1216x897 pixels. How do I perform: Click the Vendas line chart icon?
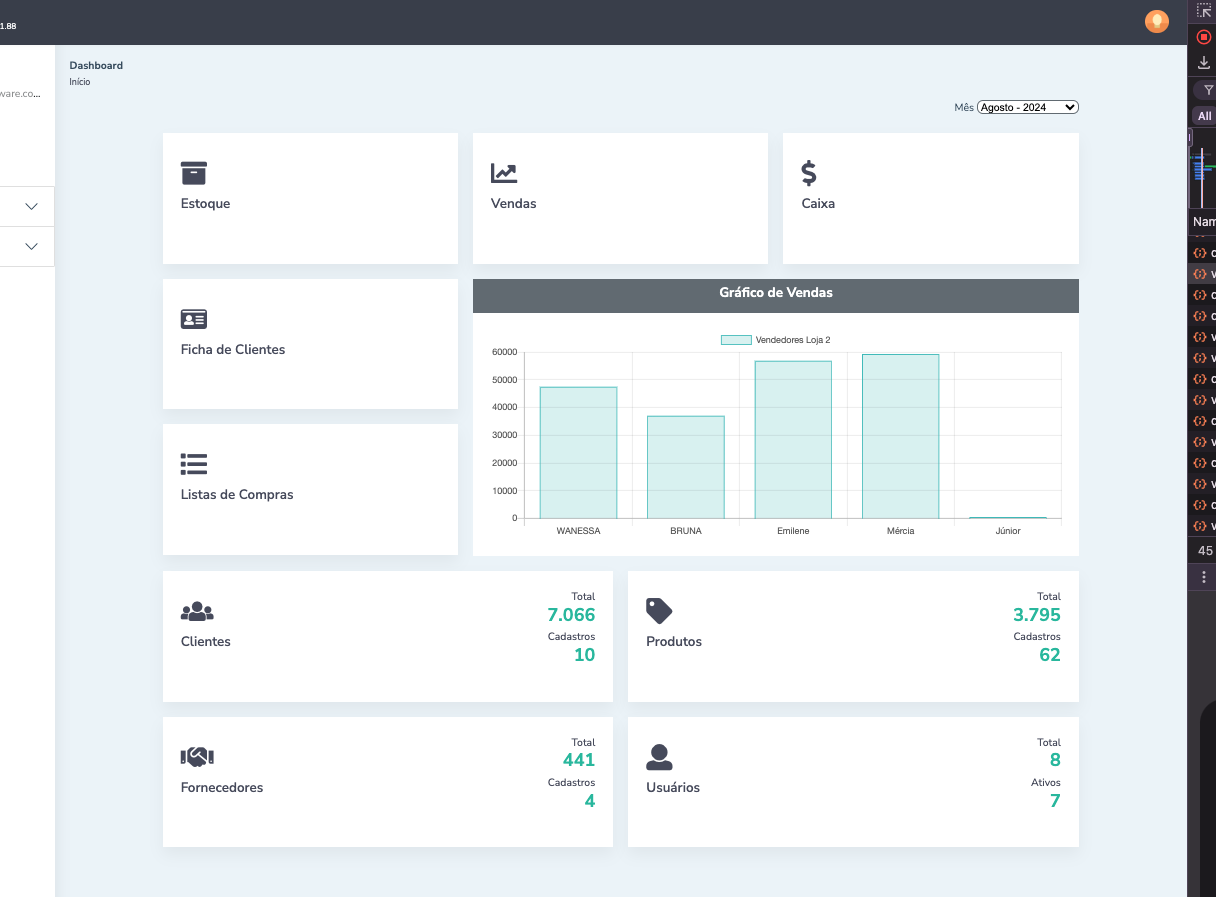[x=504, y=173]
